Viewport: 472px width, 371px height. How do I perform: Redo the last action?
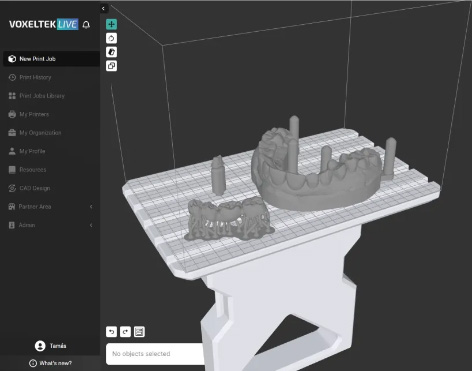pos(125,332)
